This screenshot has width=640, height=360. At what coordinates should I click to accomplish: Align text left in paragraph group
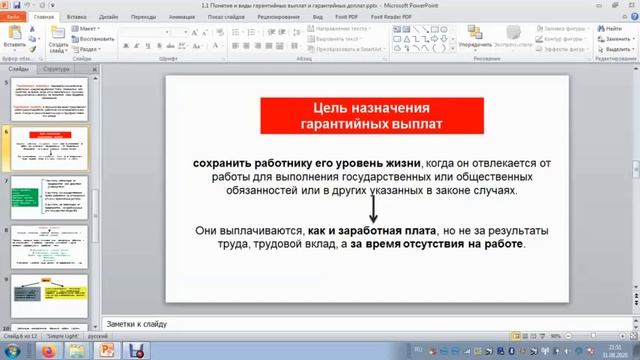point(236,46)
